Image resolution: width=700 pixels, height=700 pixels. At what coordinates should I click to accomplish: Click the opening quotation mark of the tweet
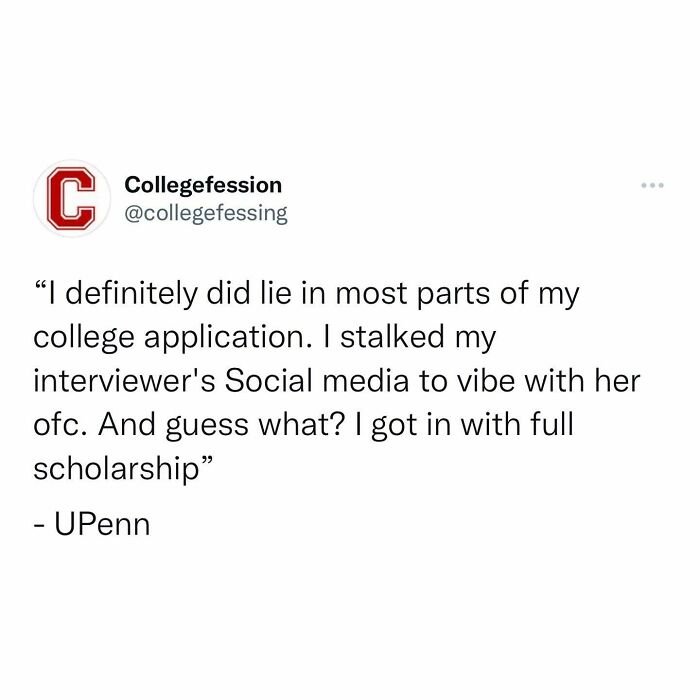(x=41, y=293)
